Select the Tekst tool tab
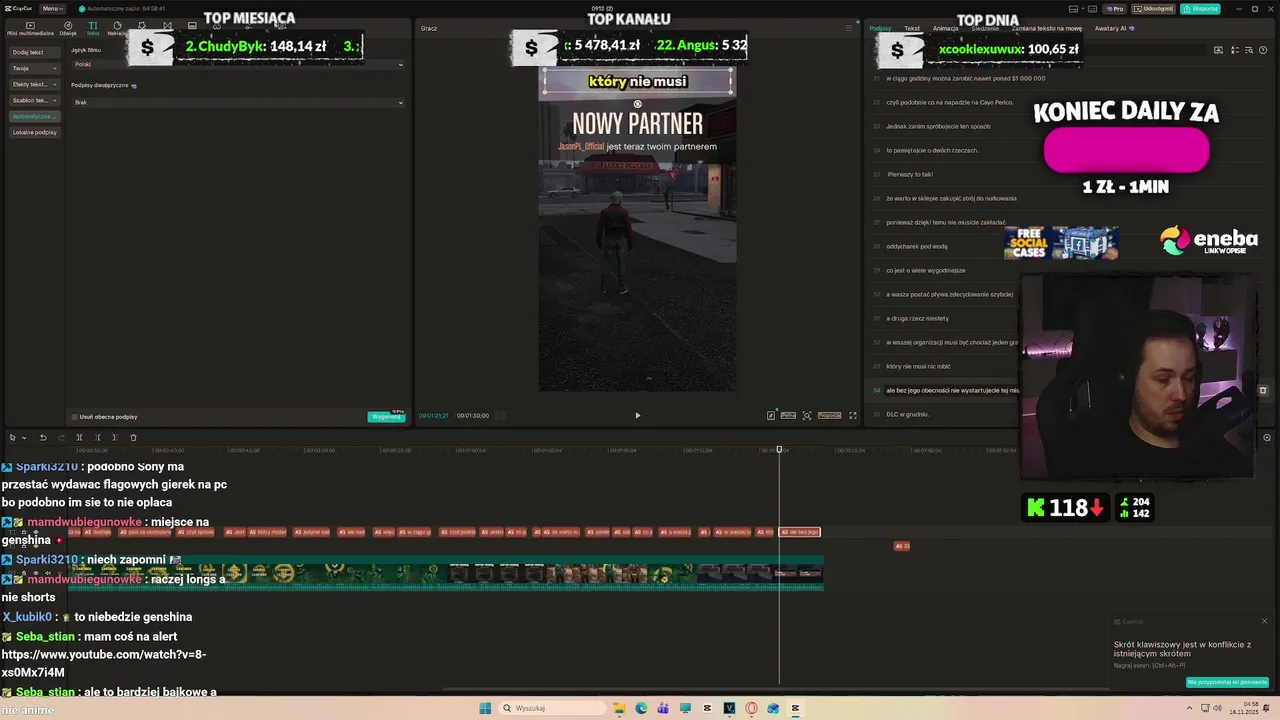The image size is (1280, 720). (92, 28)
